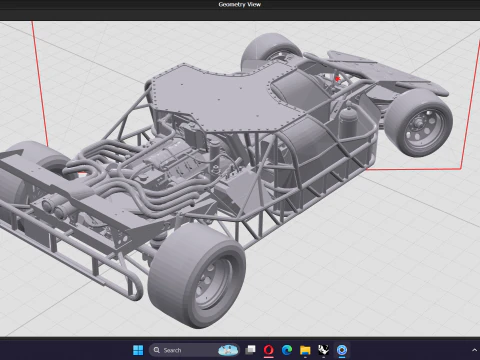Click the taskbar Search box
The width and height of the screenshot is (480, 360).
(194, 350)
